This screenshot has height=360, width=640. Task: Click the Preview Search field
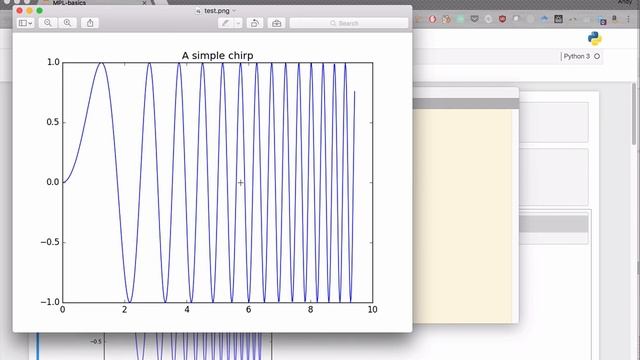[x=349, y=23]
